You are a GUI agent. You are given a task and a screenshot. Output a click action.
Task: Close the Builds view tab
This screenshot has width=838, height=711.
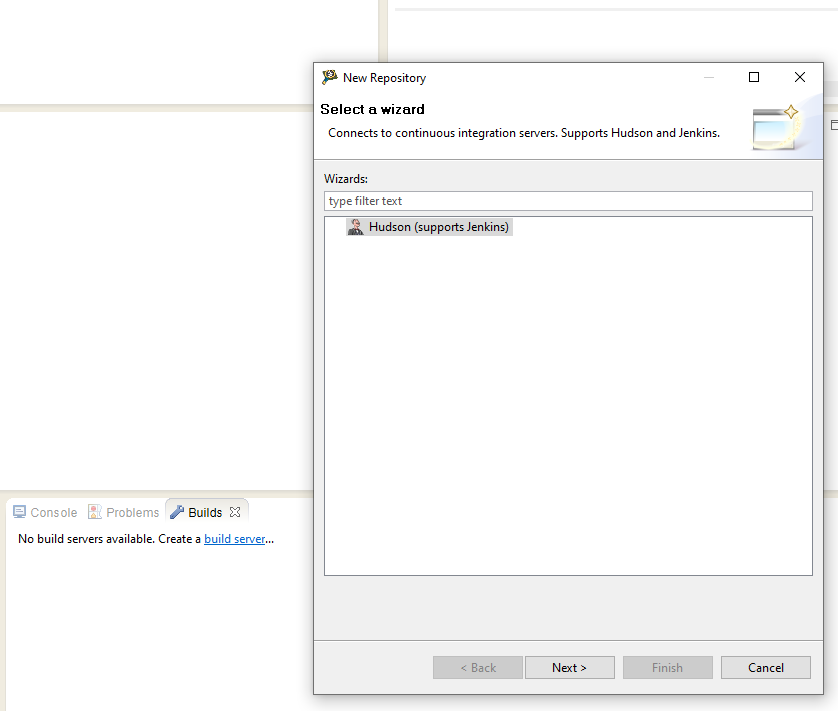click(235, 512)
